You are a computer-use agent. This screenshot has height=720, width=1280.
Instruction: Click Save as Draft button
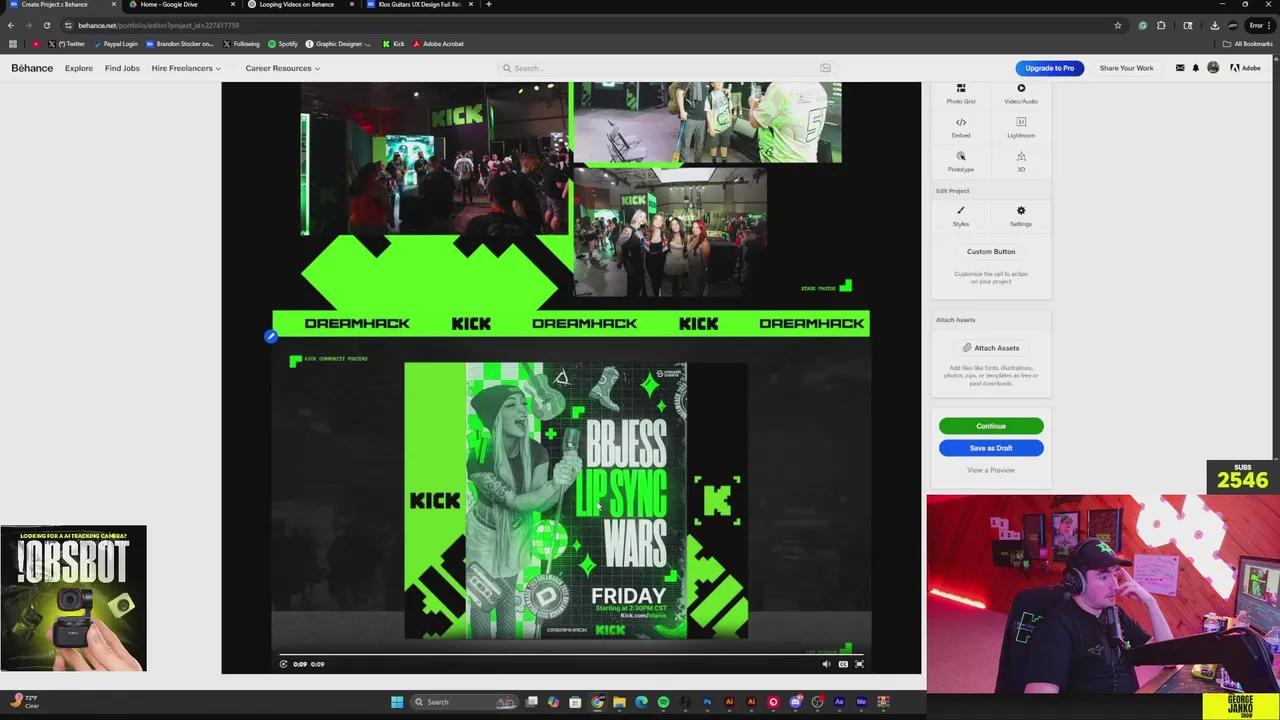(x=991, y=448)
